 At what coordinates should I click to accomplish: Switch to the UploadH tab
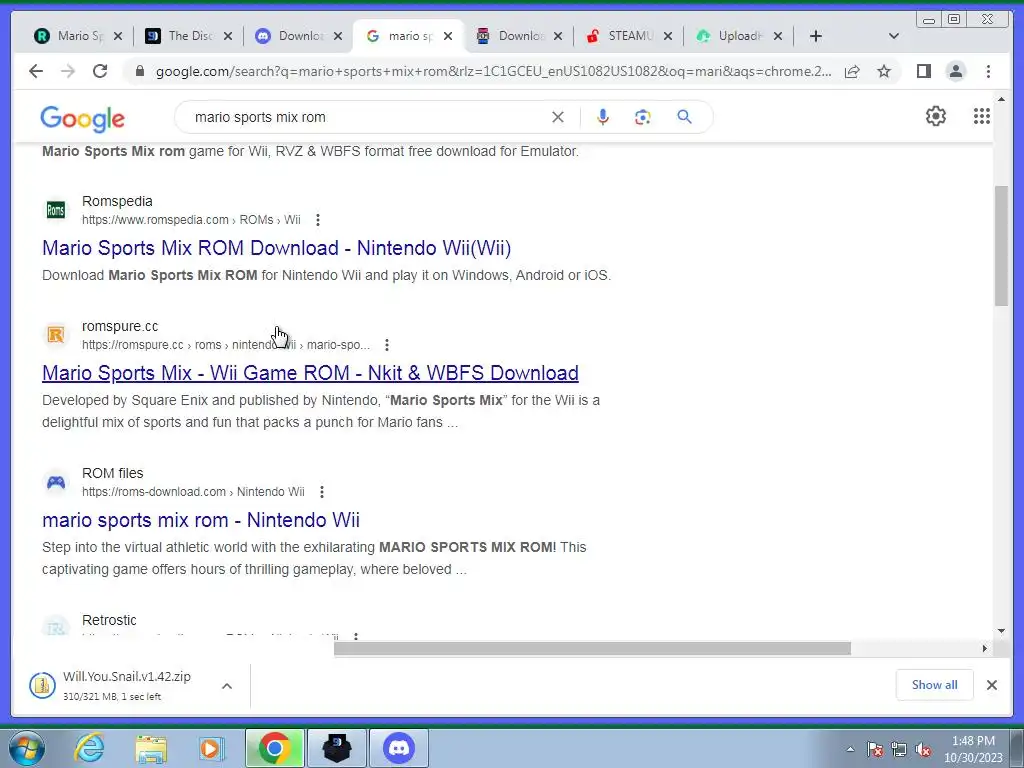(x=740, y=36)
